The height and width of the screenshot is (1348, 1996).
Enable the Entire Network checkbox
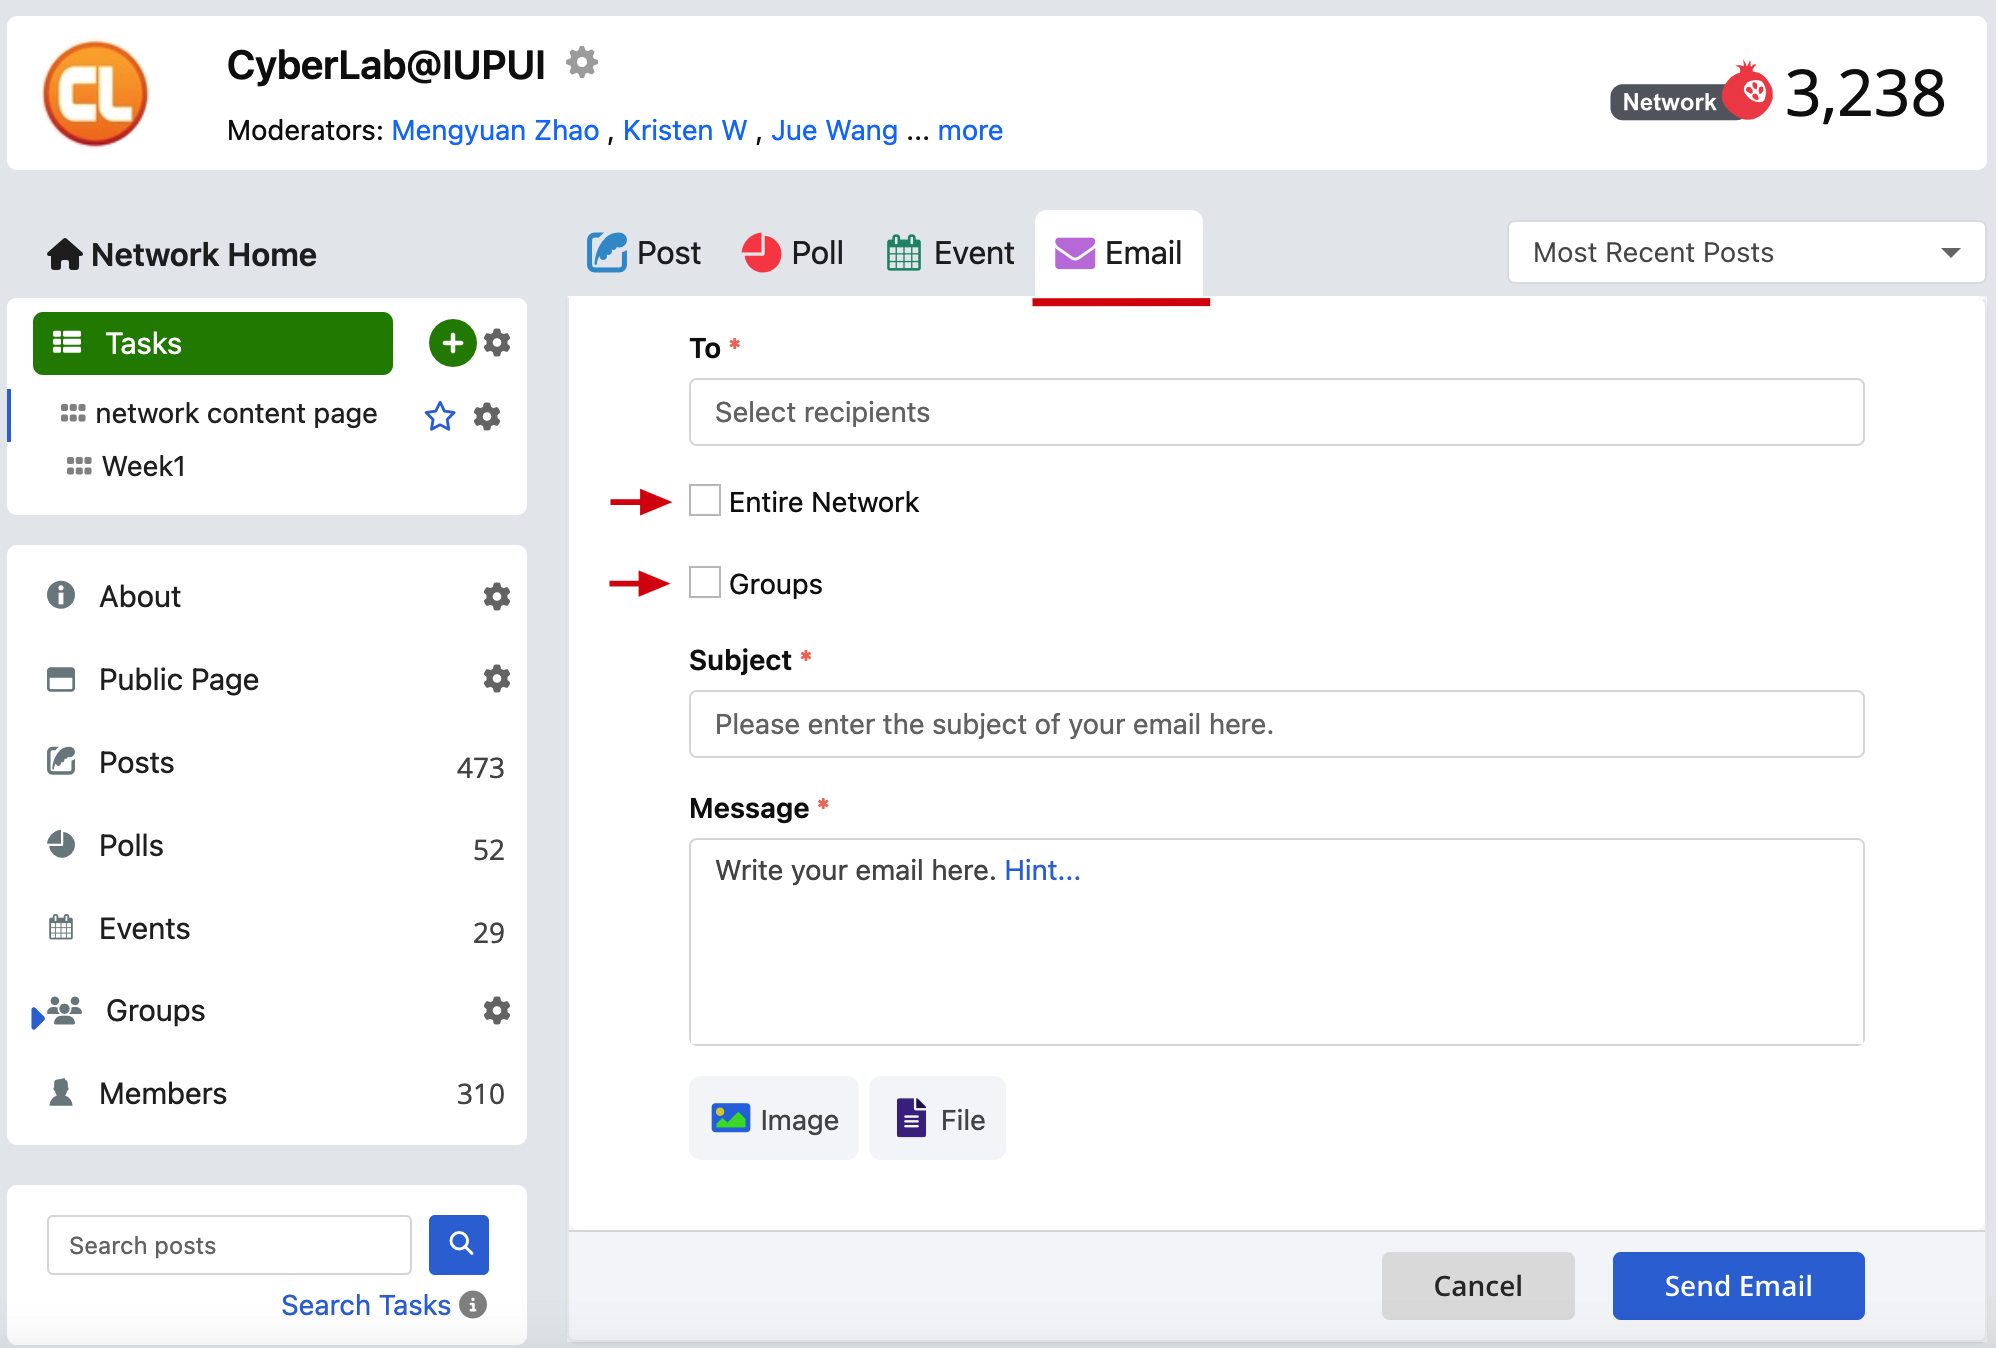coord(704,501)
